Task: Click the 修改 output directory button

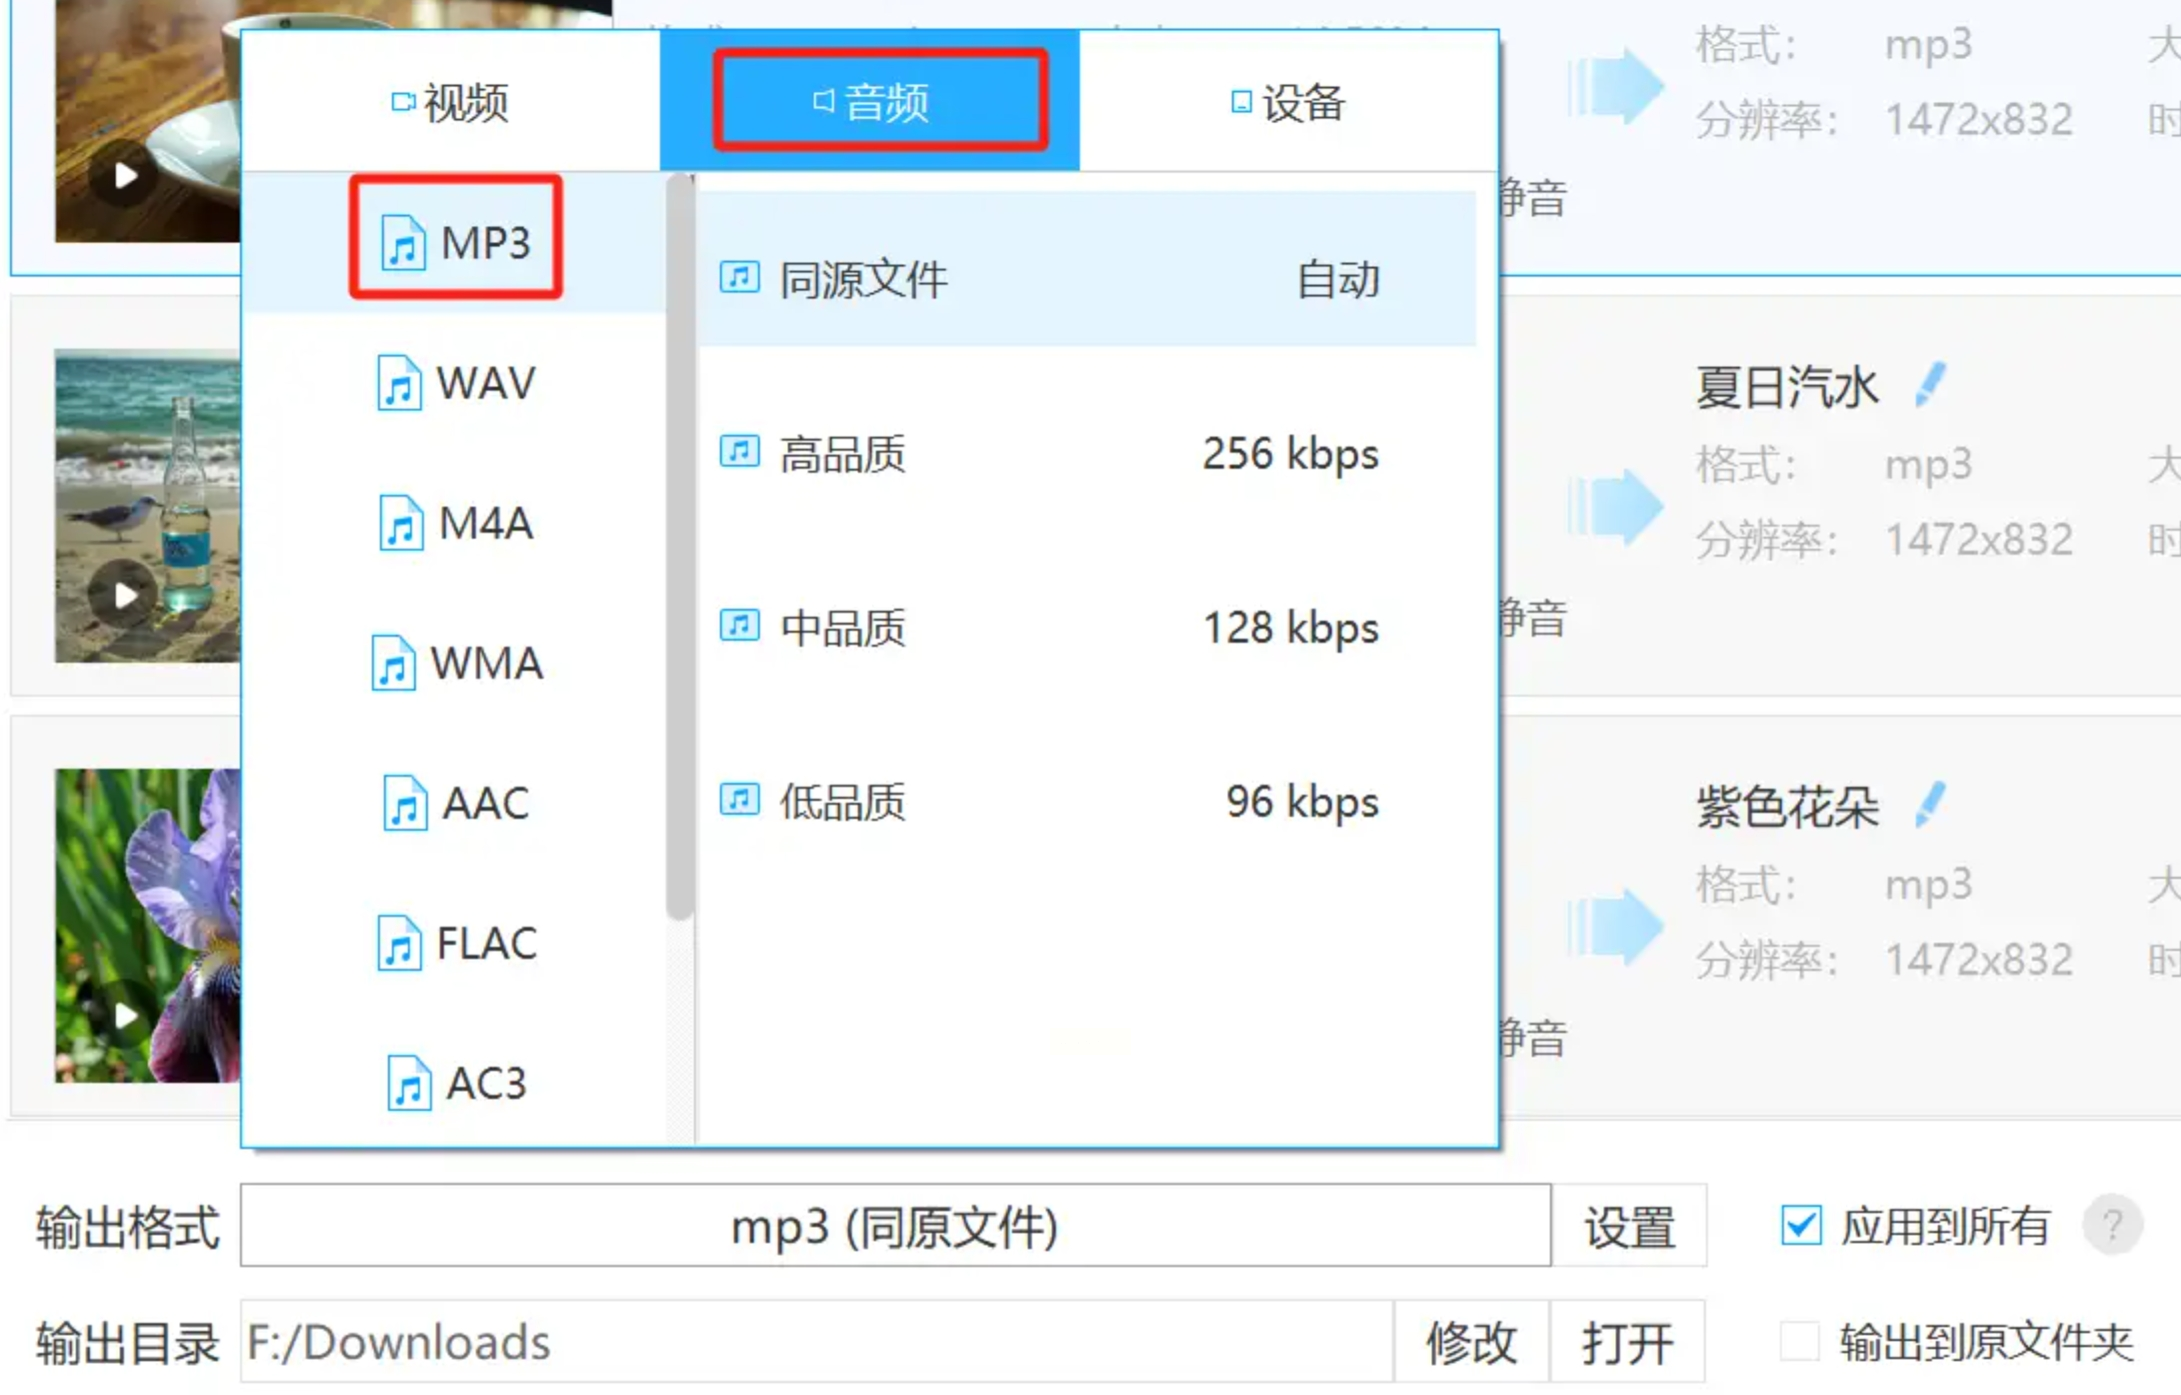Action: click(1471, 1342)
